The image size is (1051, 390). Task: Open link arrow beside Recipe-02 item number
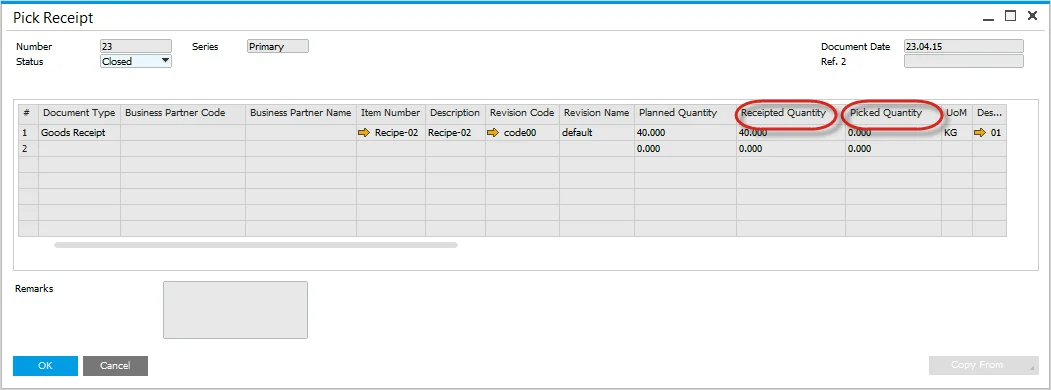364,133
